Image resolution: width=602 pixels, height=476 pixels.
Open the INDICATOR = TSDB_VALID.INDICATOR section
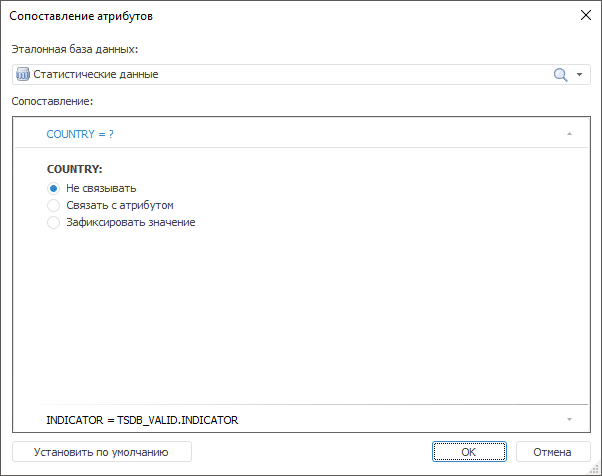click(x=142, y=420)
